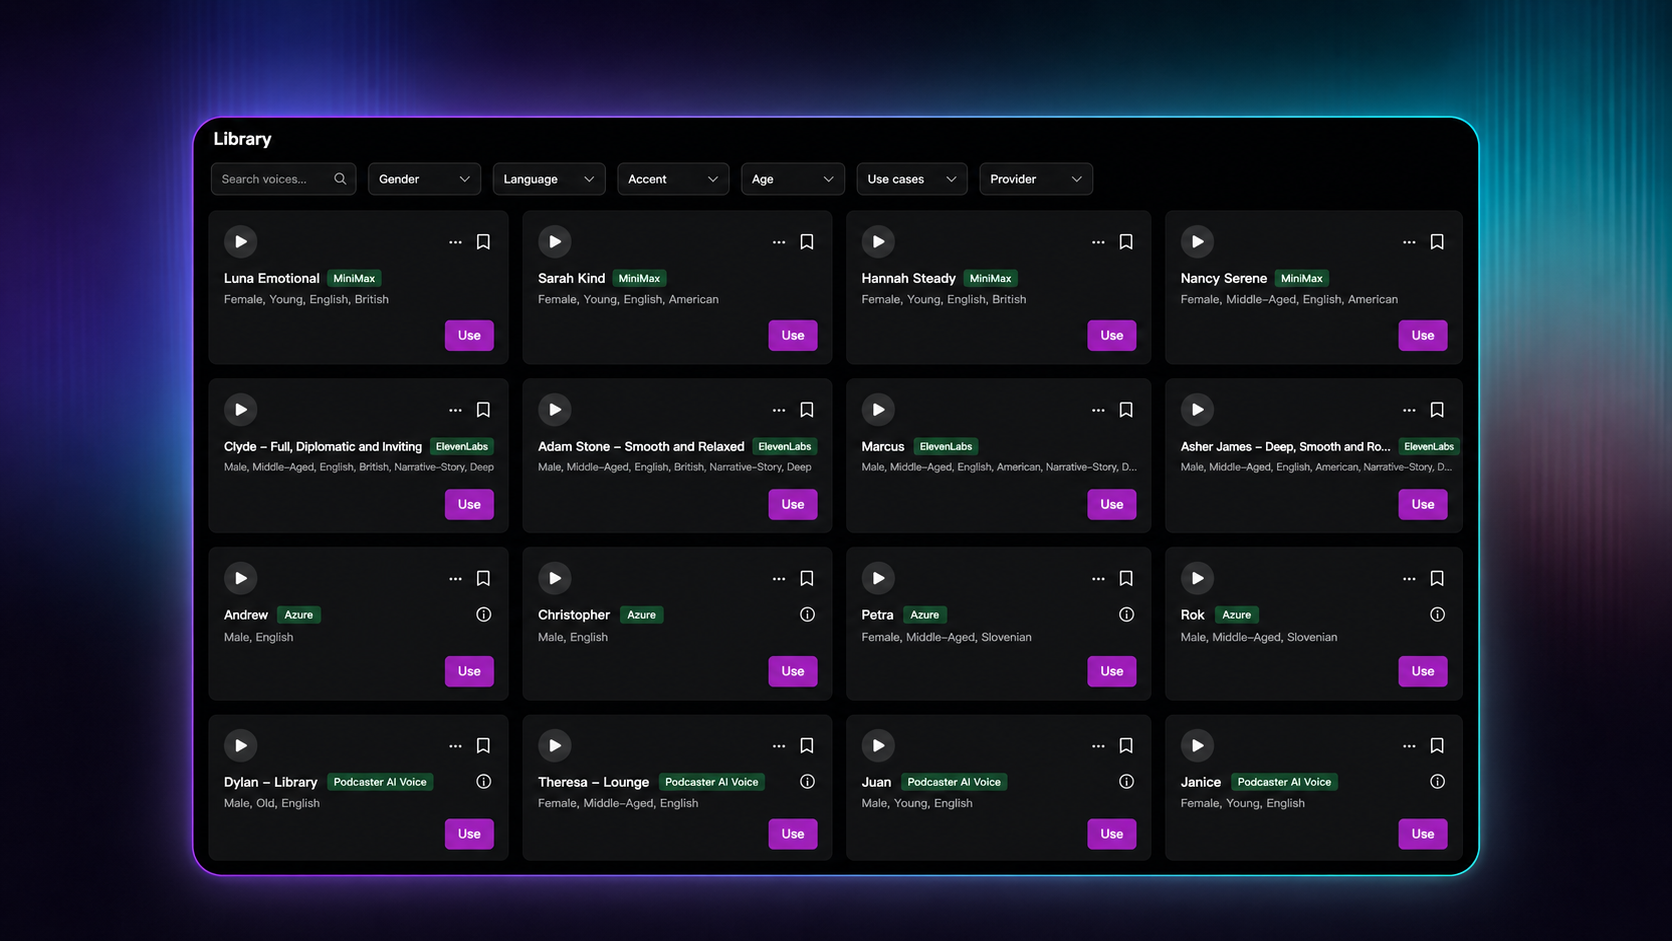This screenshot has height=941, width=1672.
Task: Open more options for Hannah Steady
Action: point(1098,242)
